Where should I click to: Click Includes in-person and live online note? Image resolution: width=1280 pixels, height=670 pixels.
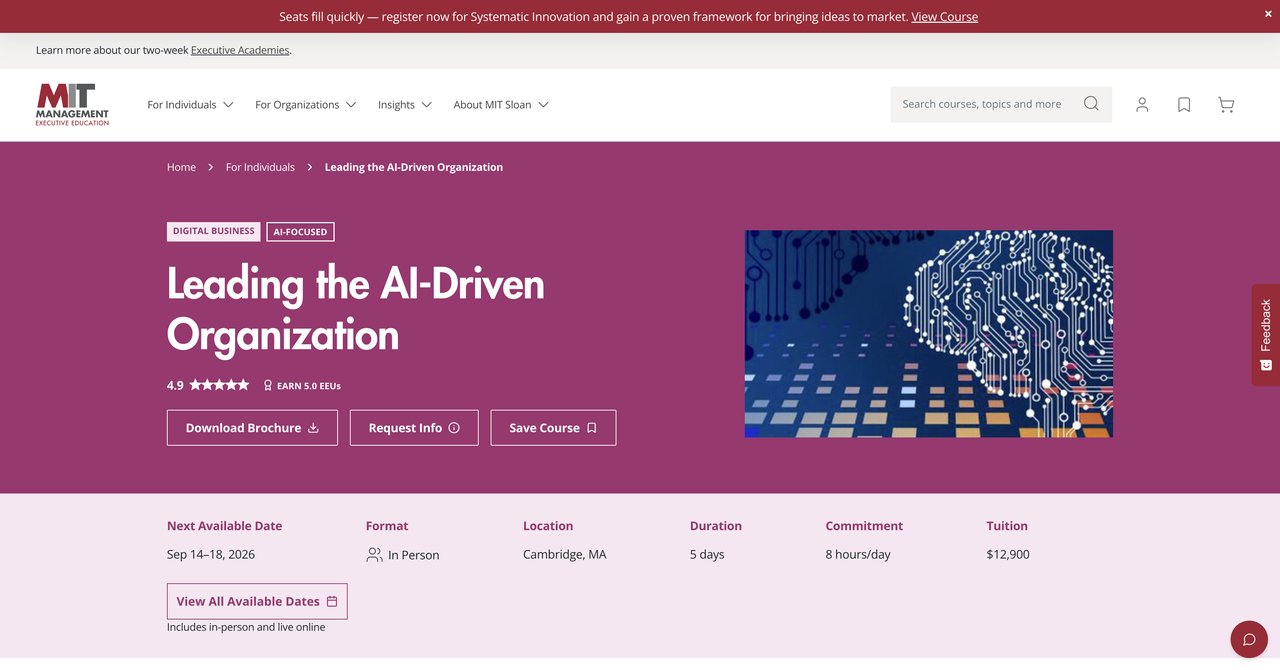pyautogui.click(x=246, y=627)
